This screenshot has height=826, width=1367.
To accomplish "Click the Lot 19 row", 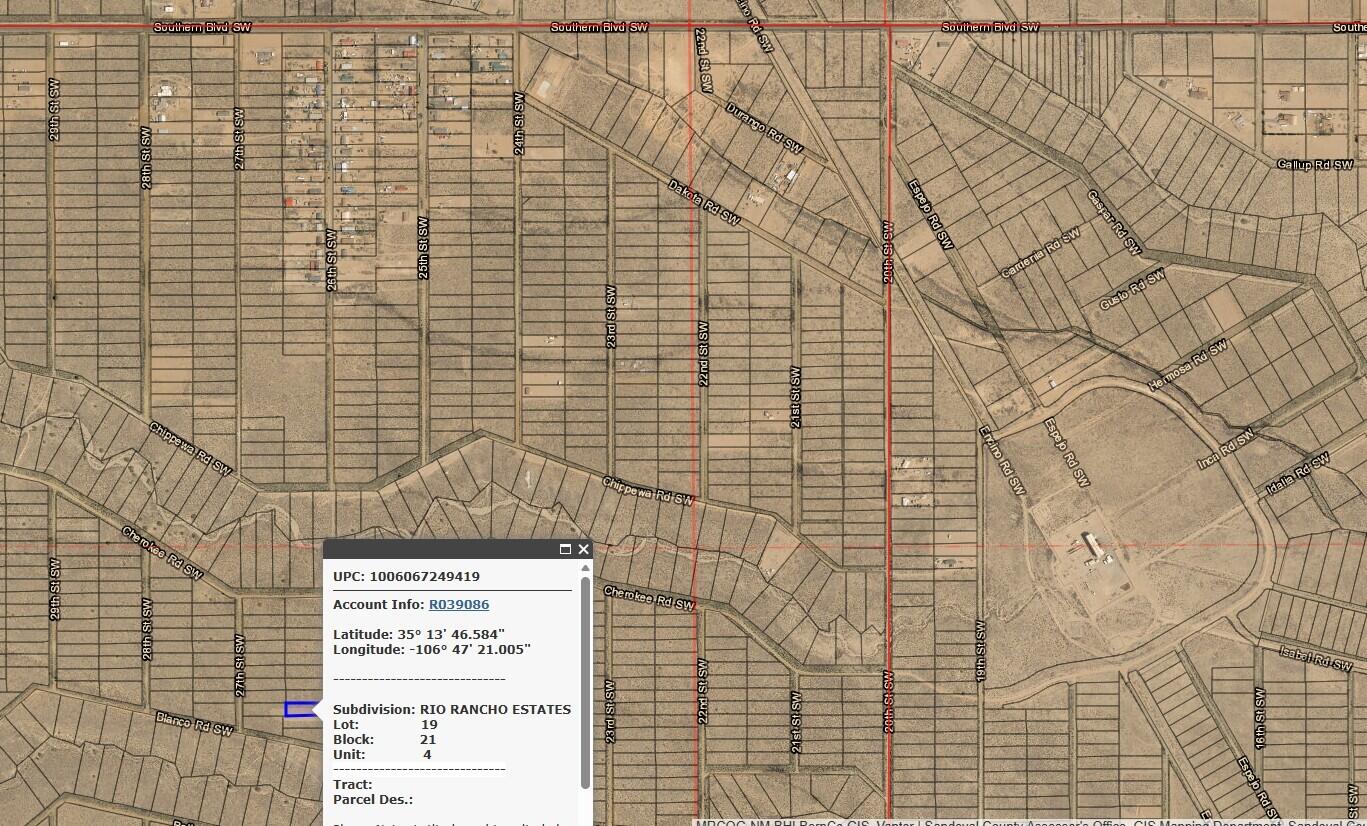I will (385, 724).
